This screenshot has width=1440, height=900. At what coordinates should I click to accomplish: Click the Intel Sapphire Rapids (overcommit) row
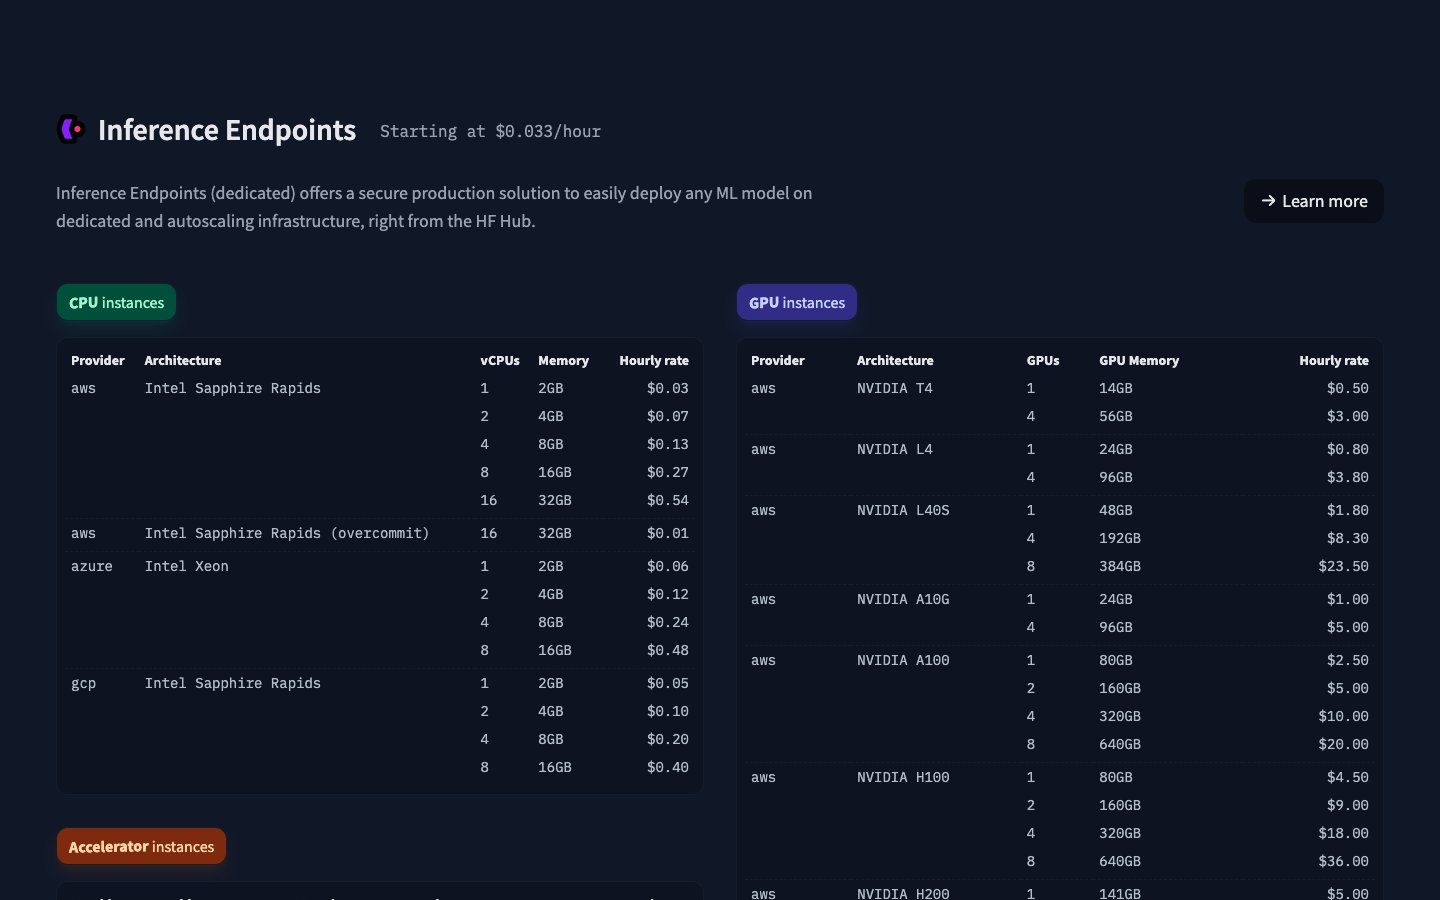pyautogui.click(x=286, y=533)
